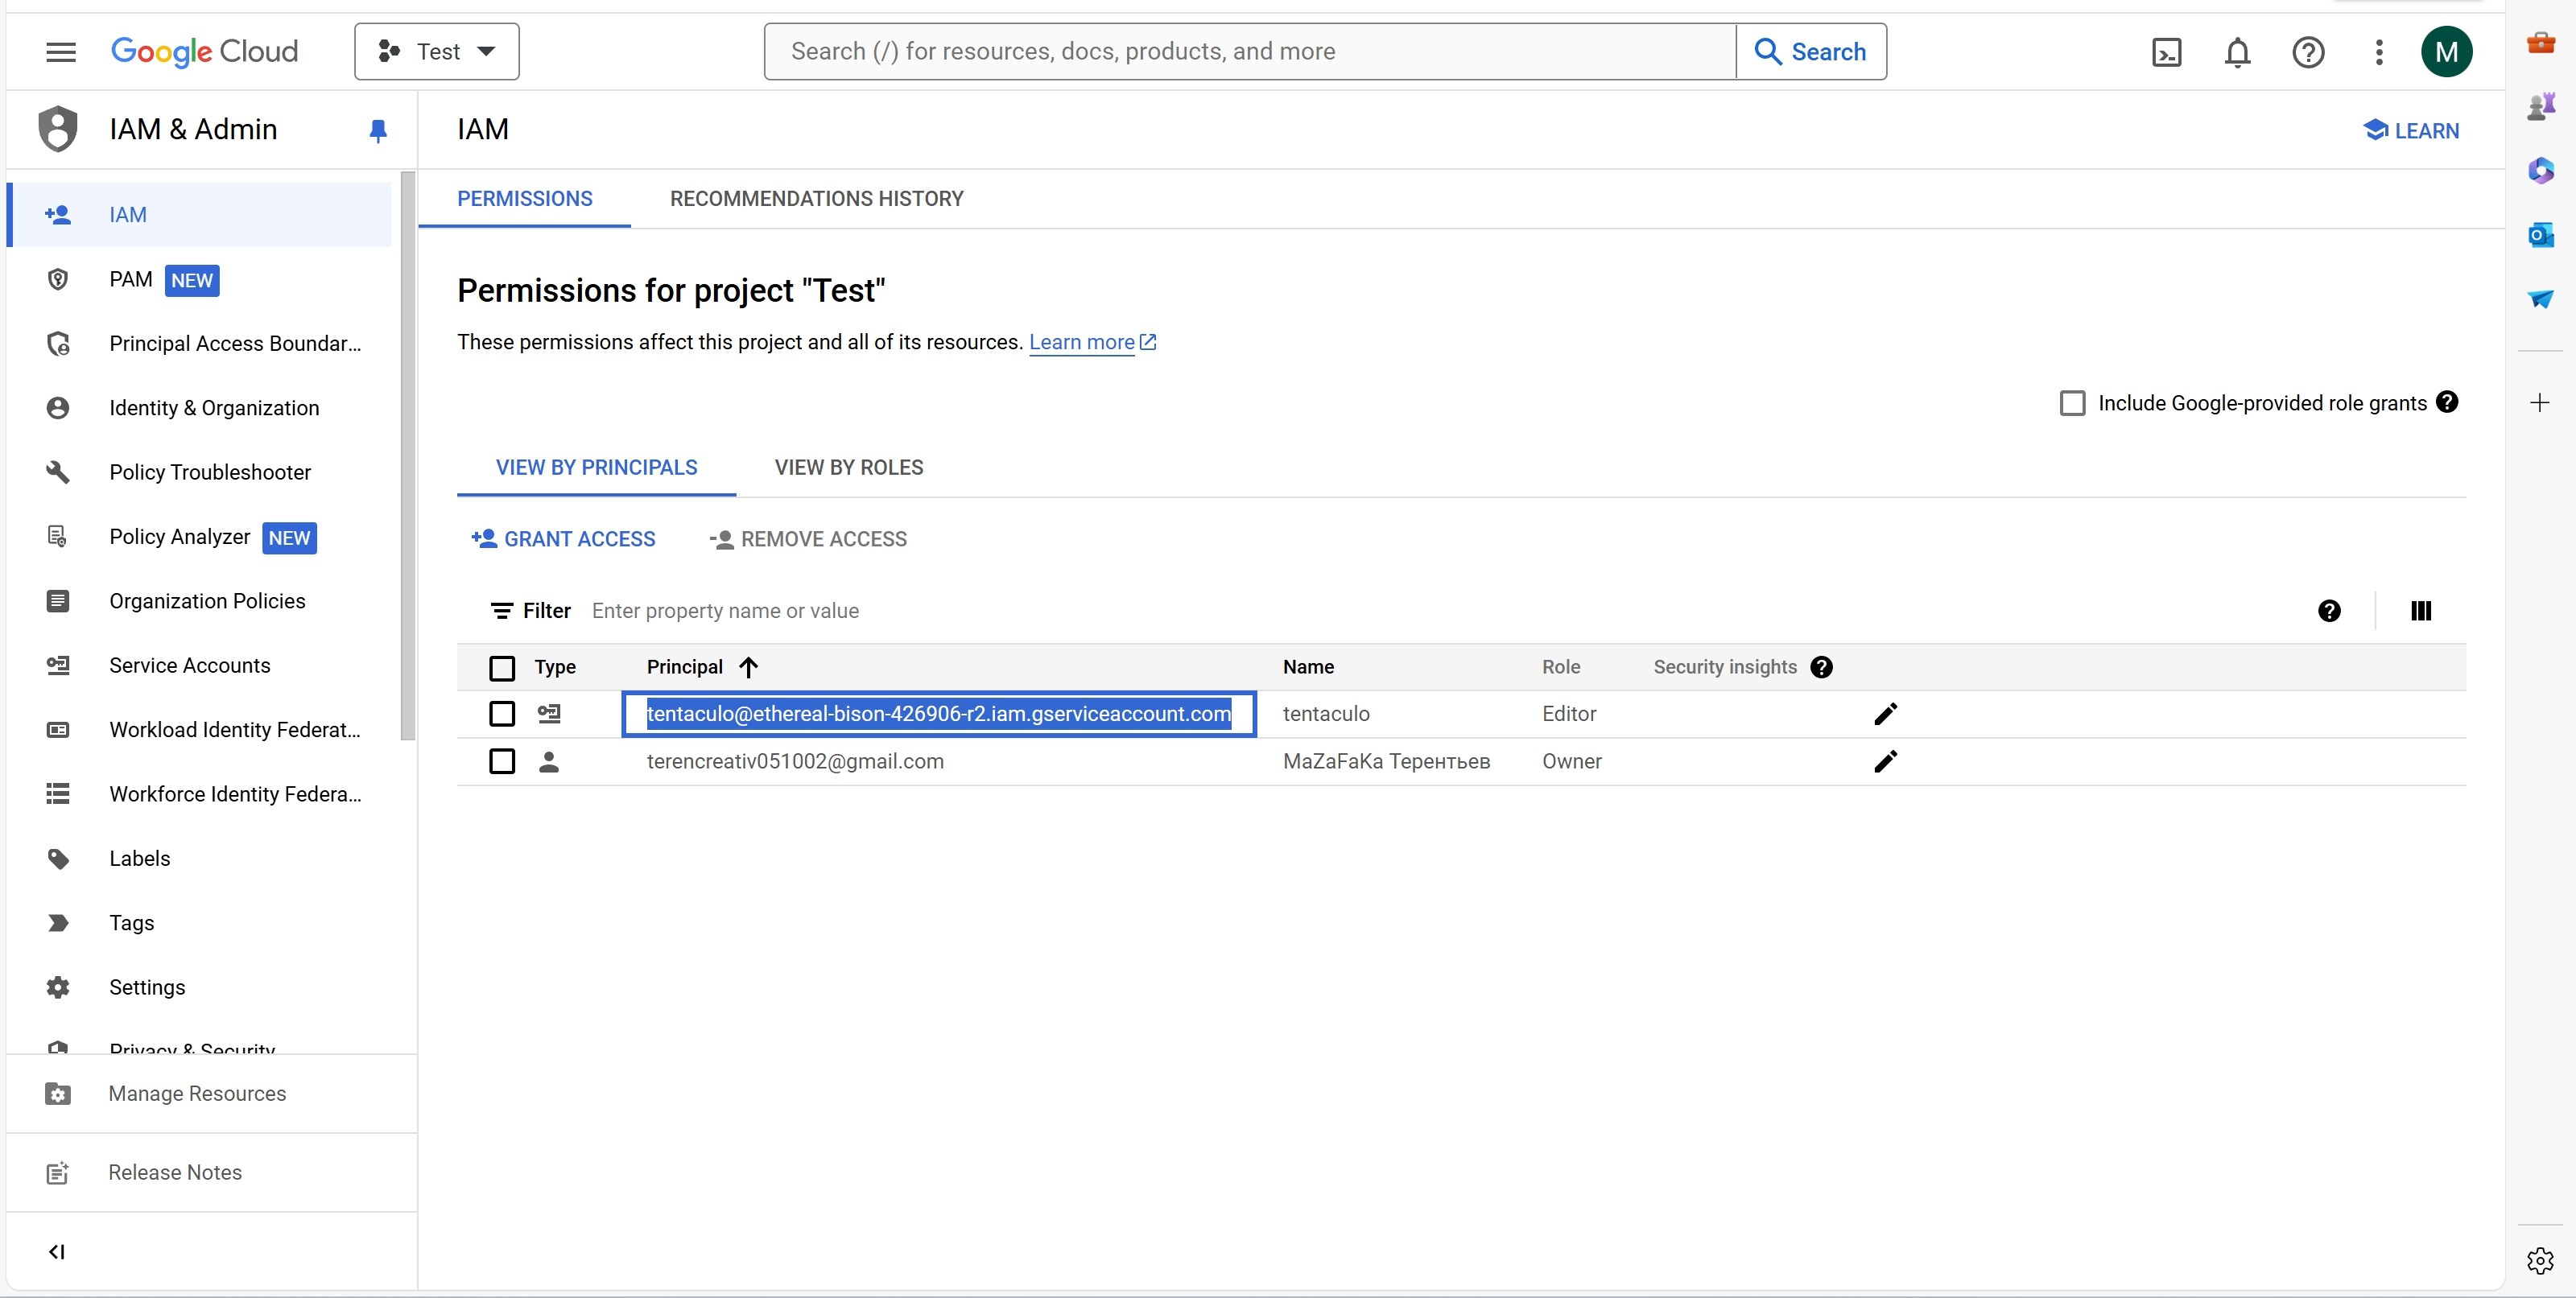Open Workload Identity Federation

[200, 730]
